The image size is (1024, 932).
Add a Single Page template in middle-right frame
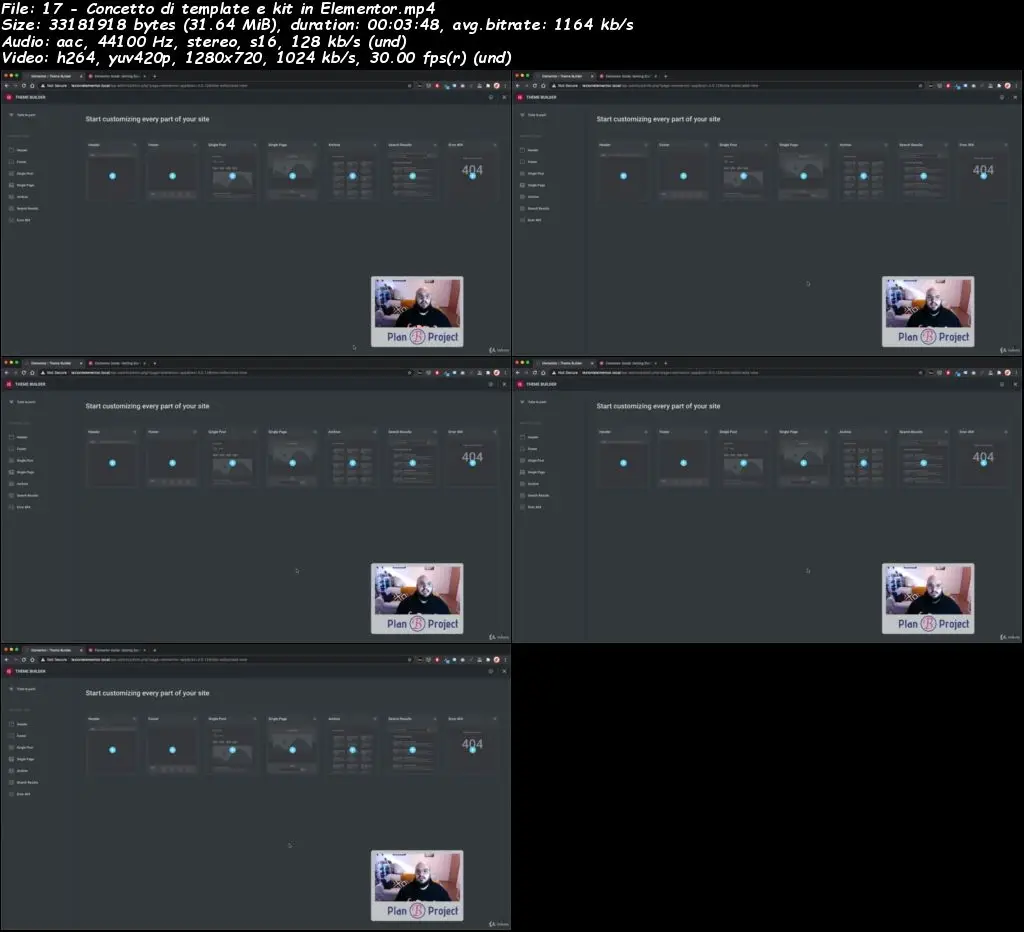coord(803,462)
